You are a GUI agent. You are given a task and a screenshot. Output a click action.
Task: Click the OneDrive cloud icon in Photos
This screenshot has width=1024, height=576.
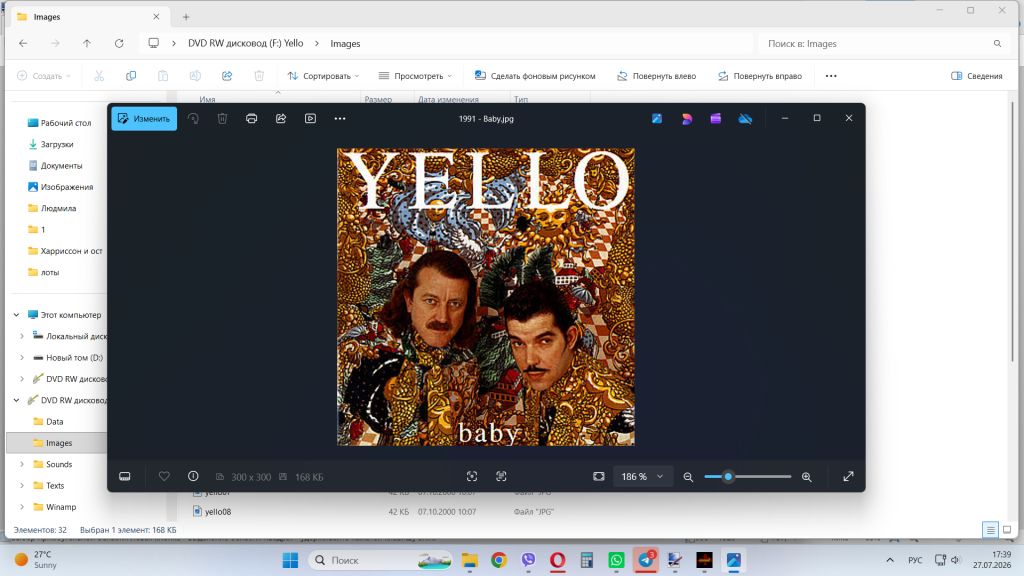click(x=745, y=119)
